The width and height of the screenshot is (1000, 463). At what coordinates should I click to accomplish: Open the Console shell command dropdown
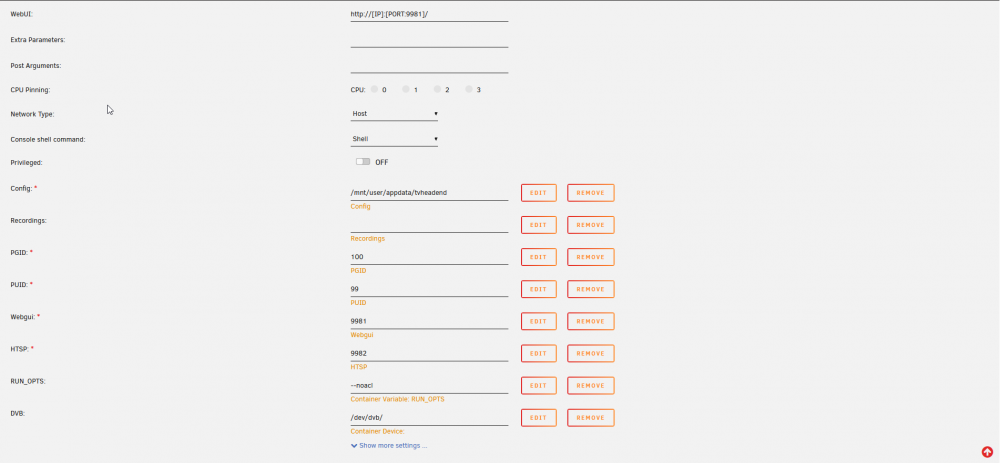(x=394, y=139)
